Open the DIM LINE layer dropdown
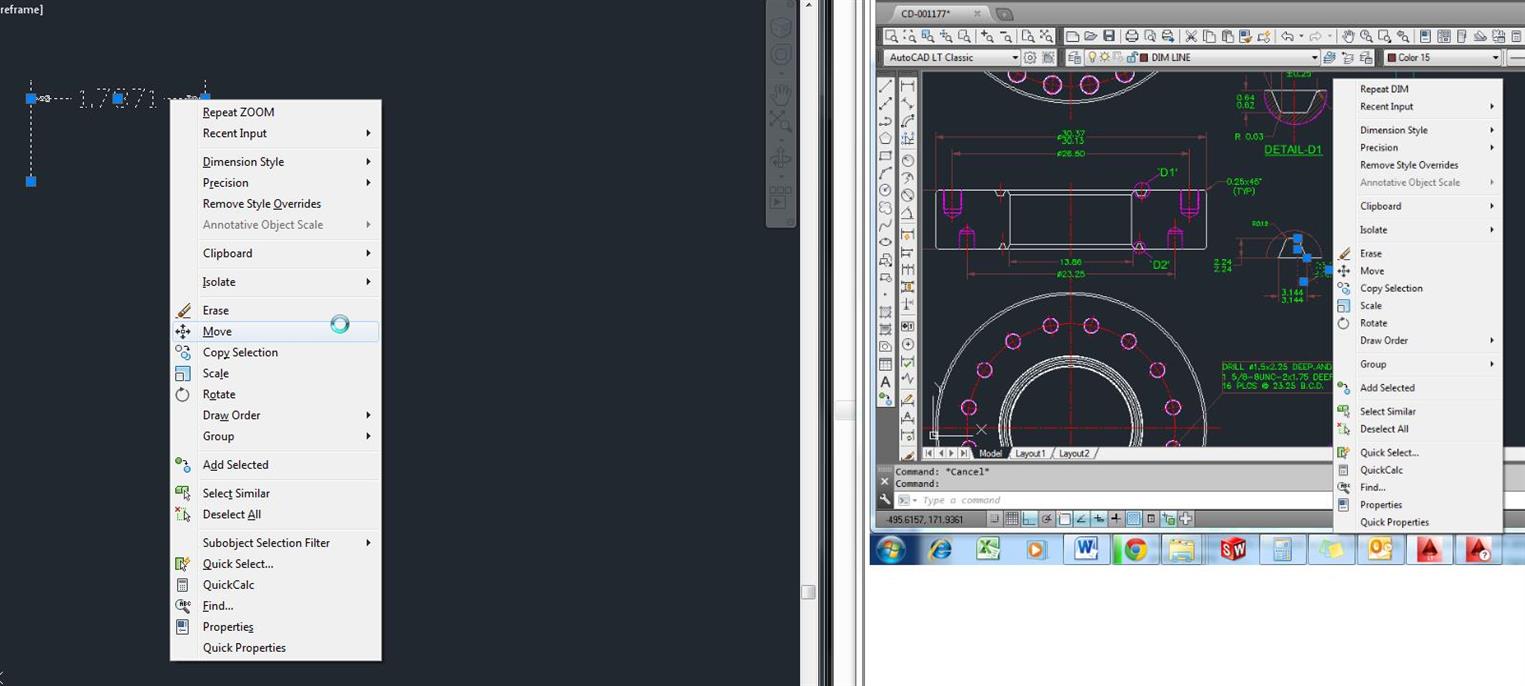This screenshot has width=1525, height=686. coord(1315,57)
